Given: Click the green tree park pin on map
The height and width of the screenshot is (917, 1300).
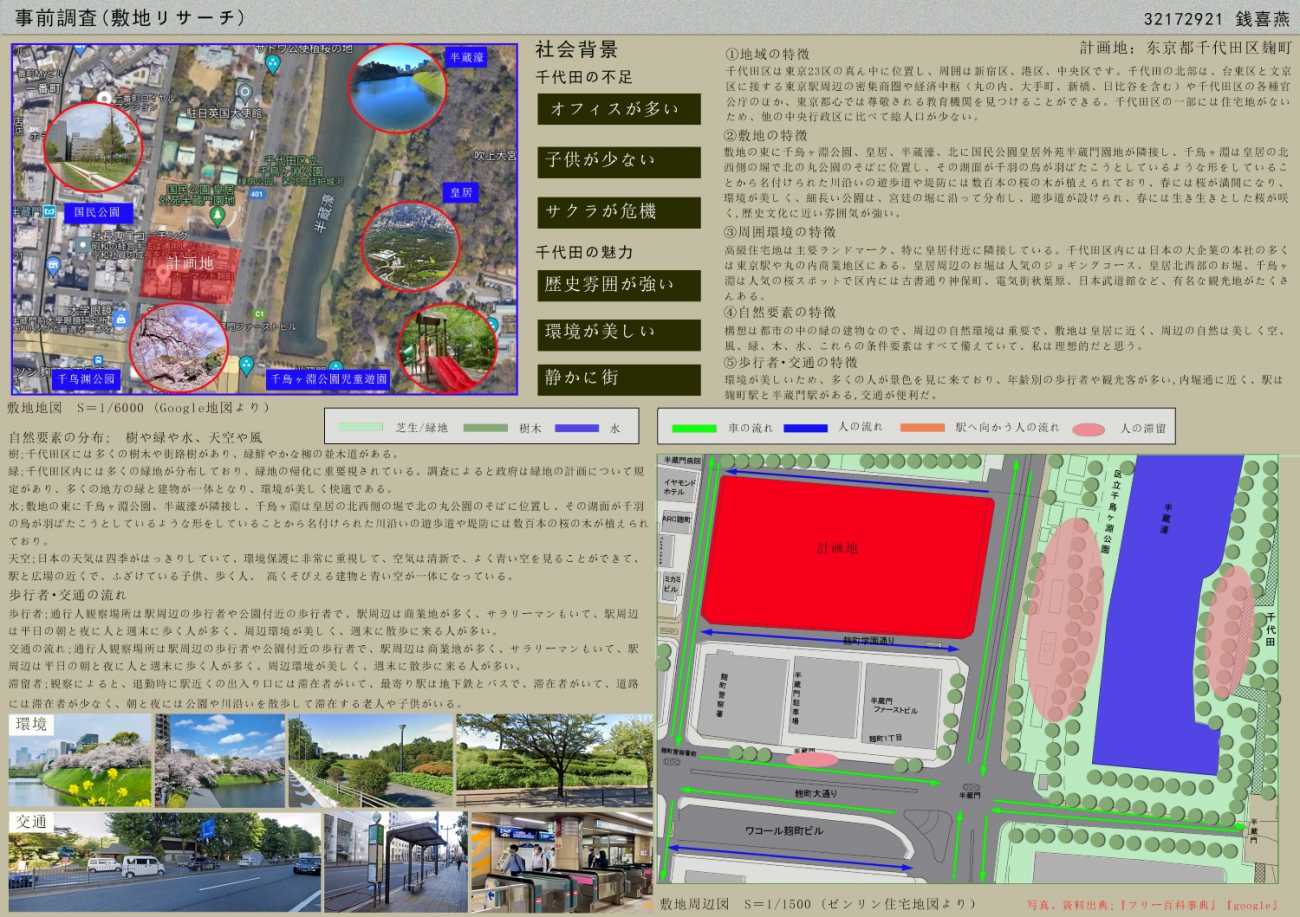Looking at the screenshot, I should tap(217, 215).
